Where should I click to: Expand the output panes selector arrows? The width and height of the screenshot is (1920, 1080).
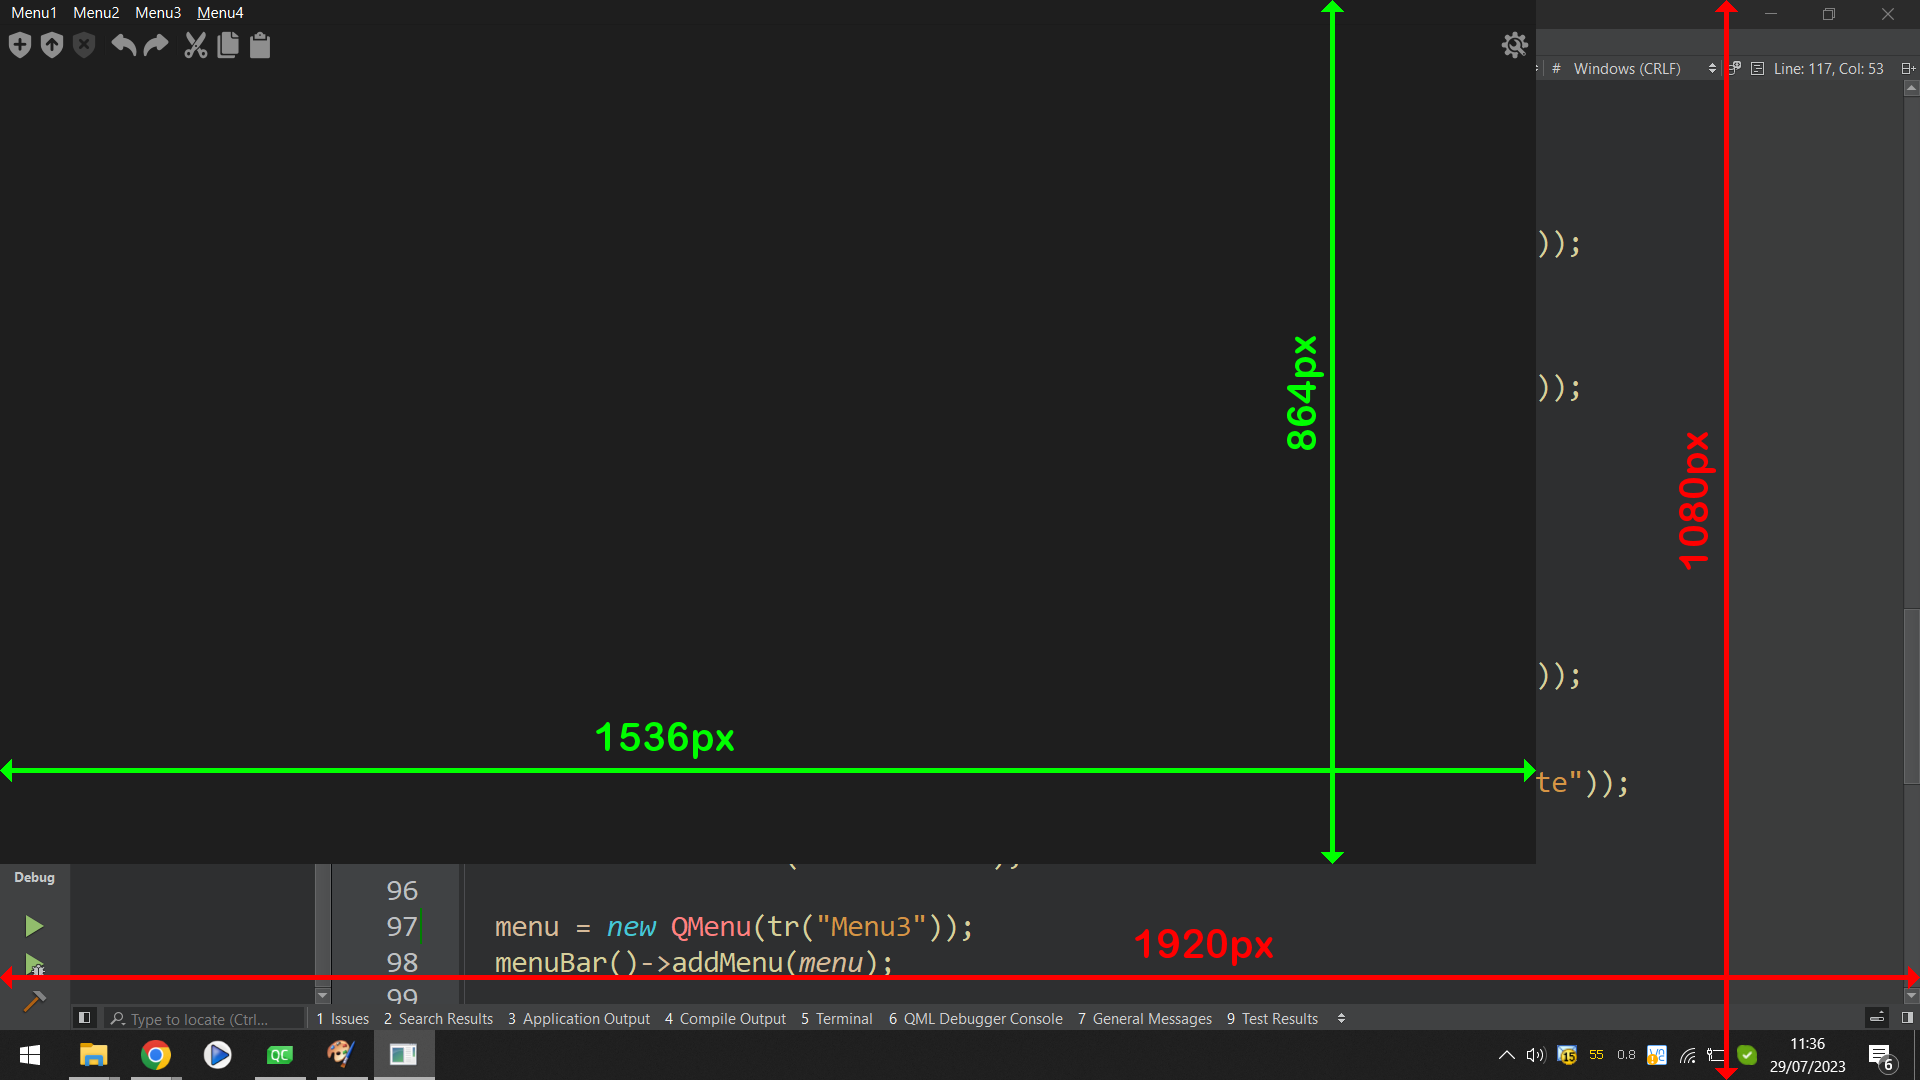(x=1341, y=1018)
